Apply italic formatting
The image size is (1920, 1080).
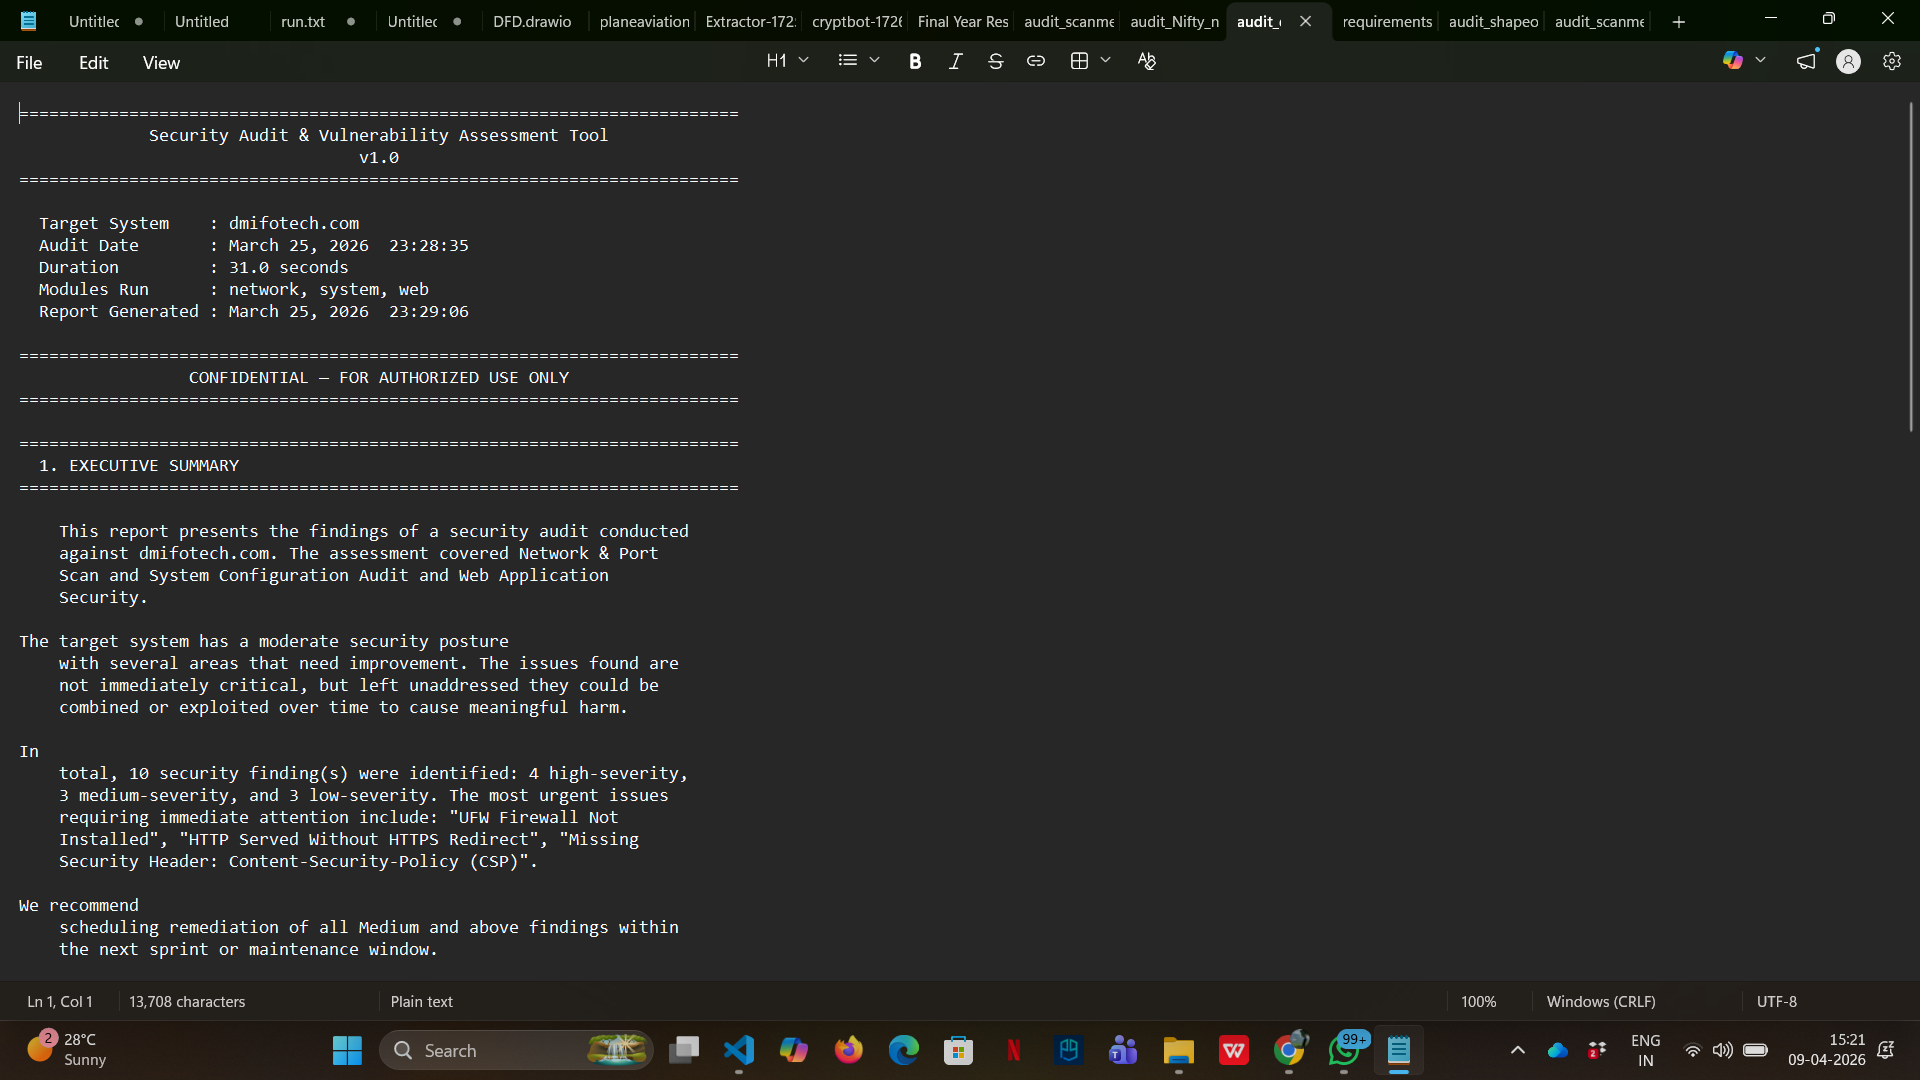[x=955, y=62]
